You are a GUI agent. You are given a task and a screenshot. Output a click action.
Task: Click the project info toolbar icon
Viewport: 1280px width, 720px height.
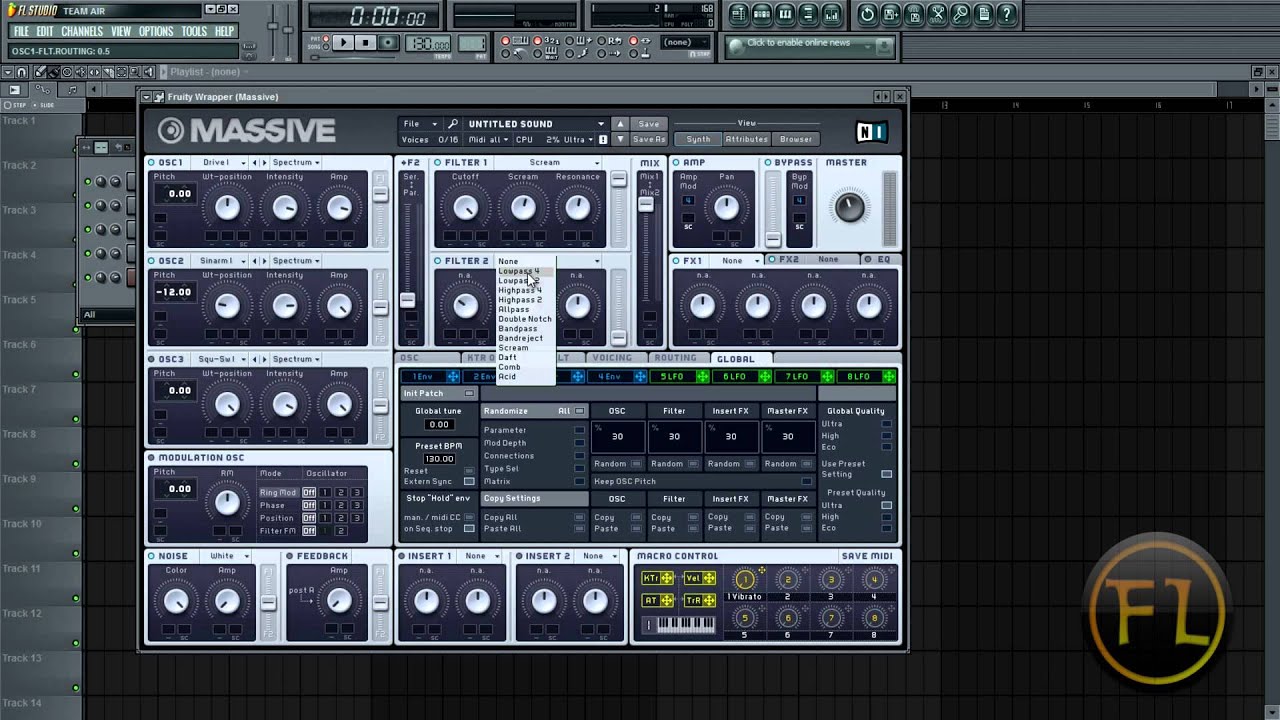983,14
